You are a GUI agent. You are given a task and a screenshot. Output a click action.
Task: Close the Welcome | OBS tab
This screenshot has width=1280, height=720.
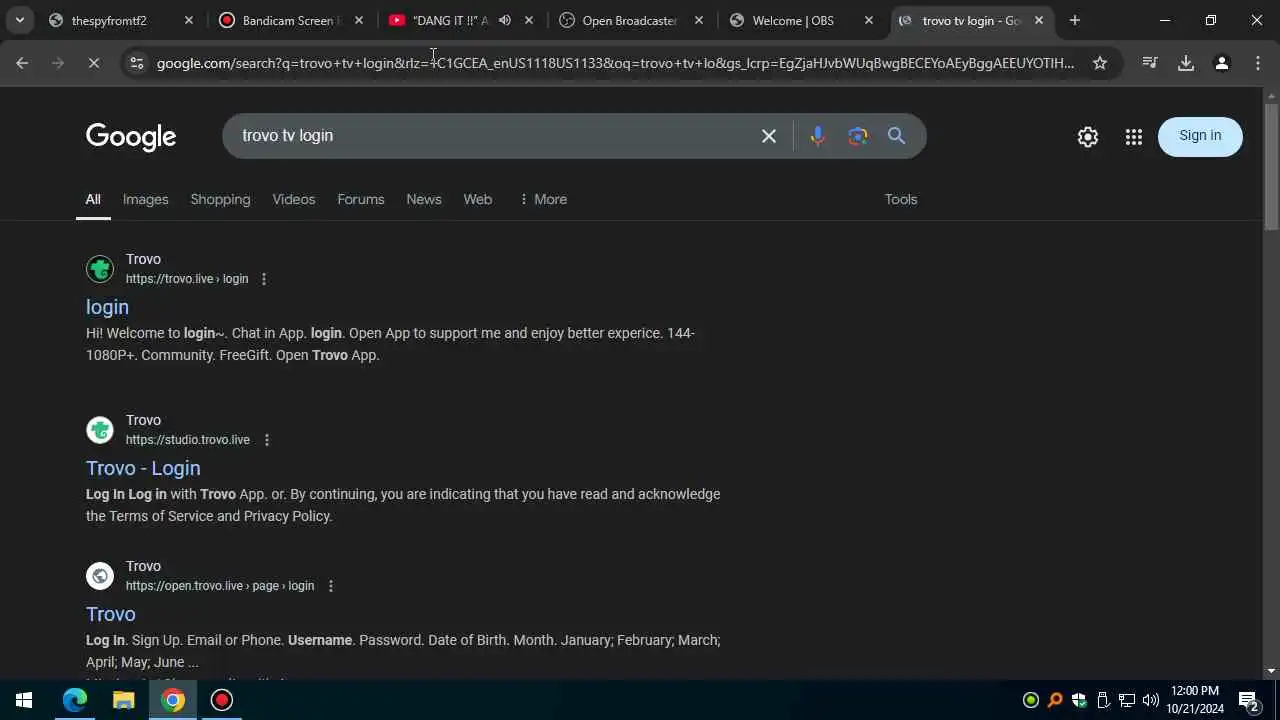[x=869, y=20]
